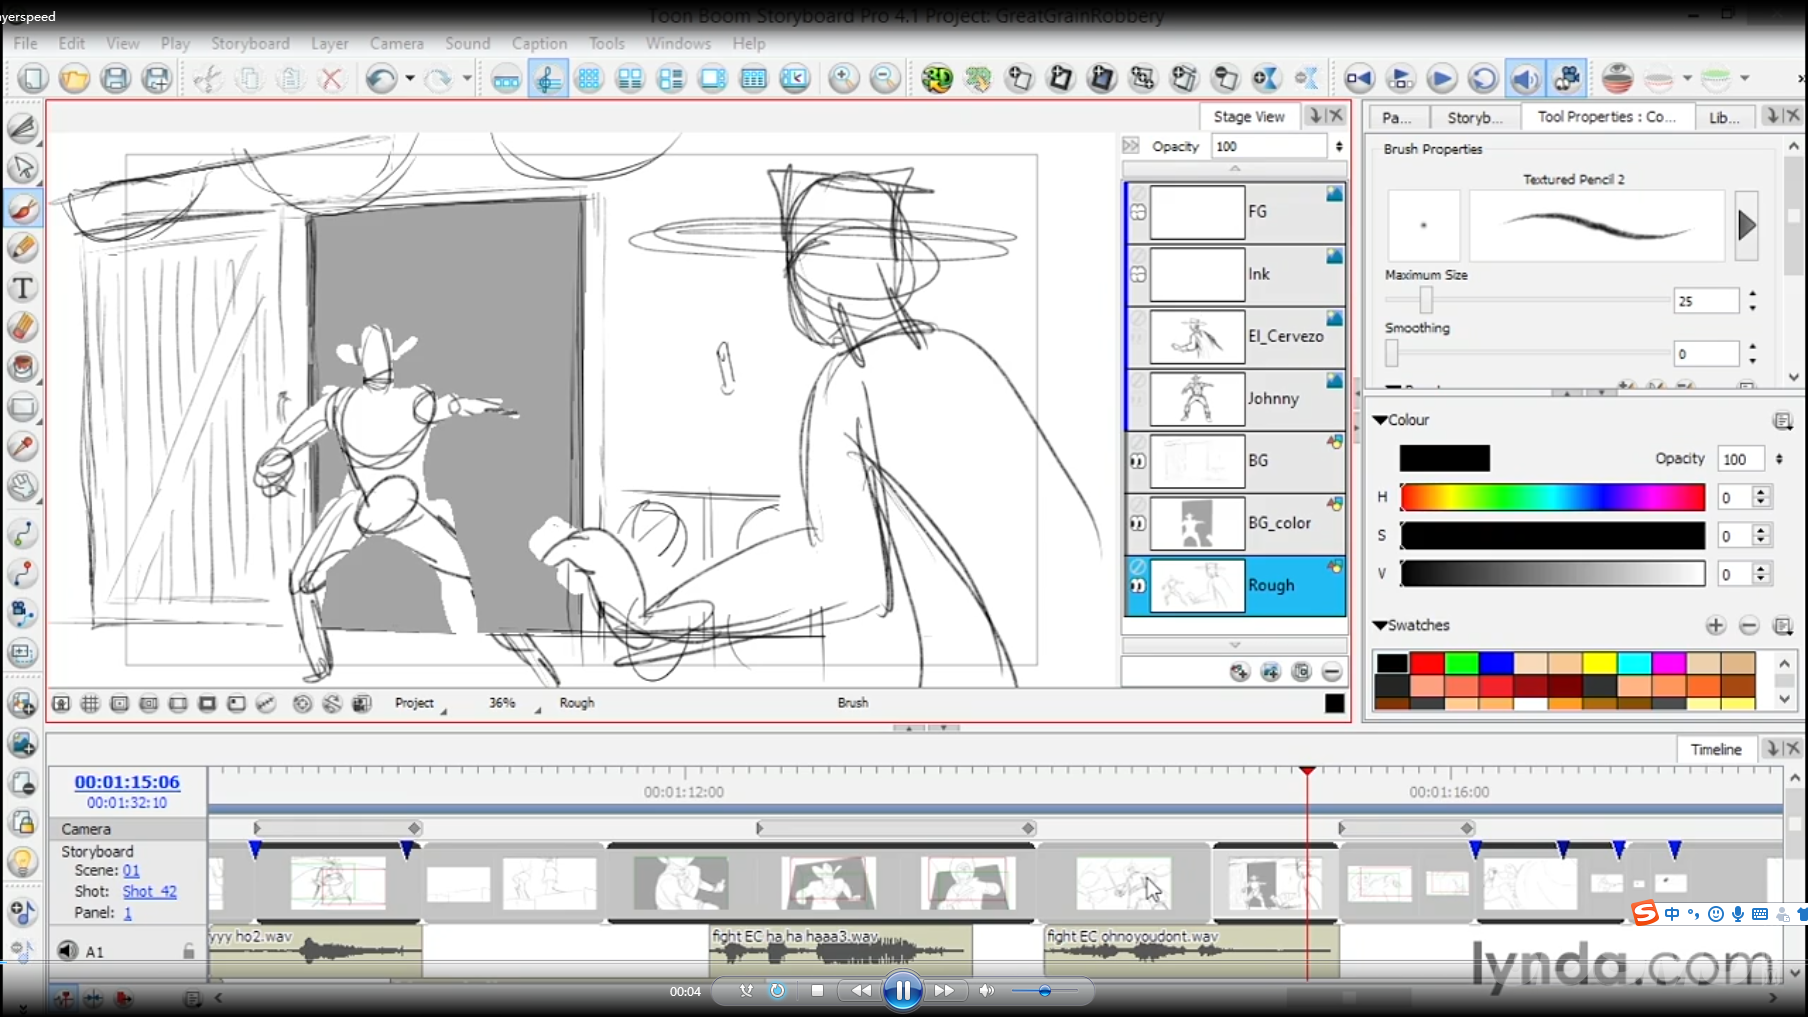The width and height of the screenshot is (1808, 1017).
Task: Toggle visibility of the Ink layer
Action: [1138, 274]
